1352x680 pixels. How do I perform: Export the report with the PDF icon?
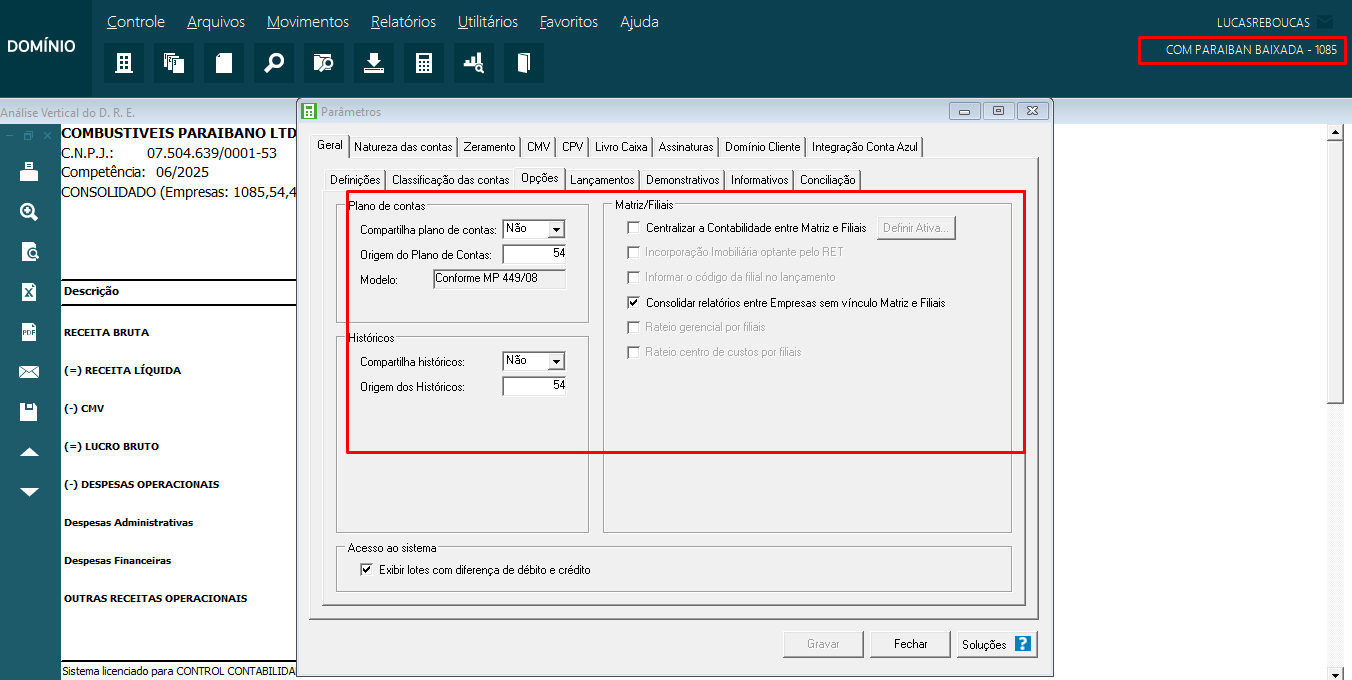[x=29, y=332]
